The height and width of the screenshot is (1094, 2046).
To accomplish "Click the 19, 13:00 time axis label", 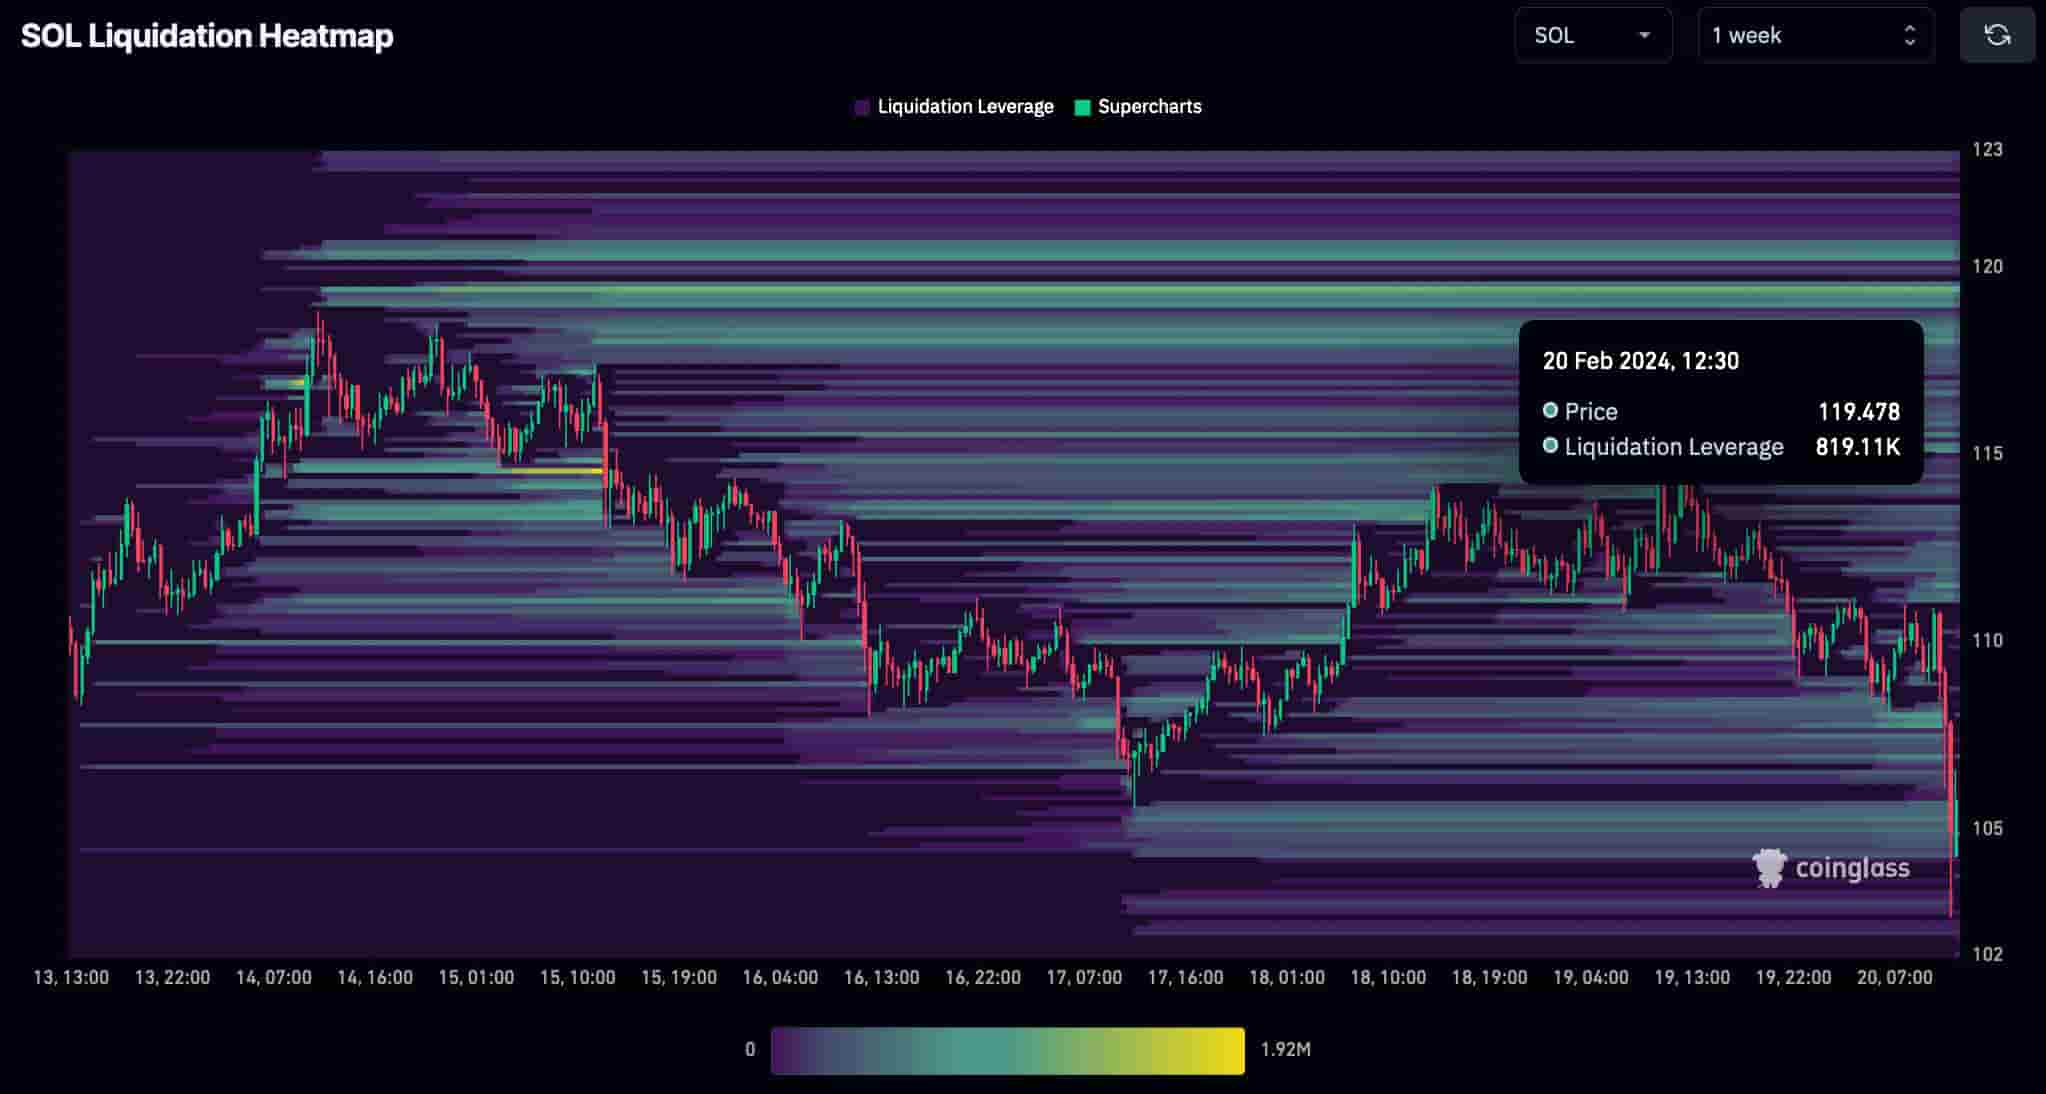I will (1692, 977).
